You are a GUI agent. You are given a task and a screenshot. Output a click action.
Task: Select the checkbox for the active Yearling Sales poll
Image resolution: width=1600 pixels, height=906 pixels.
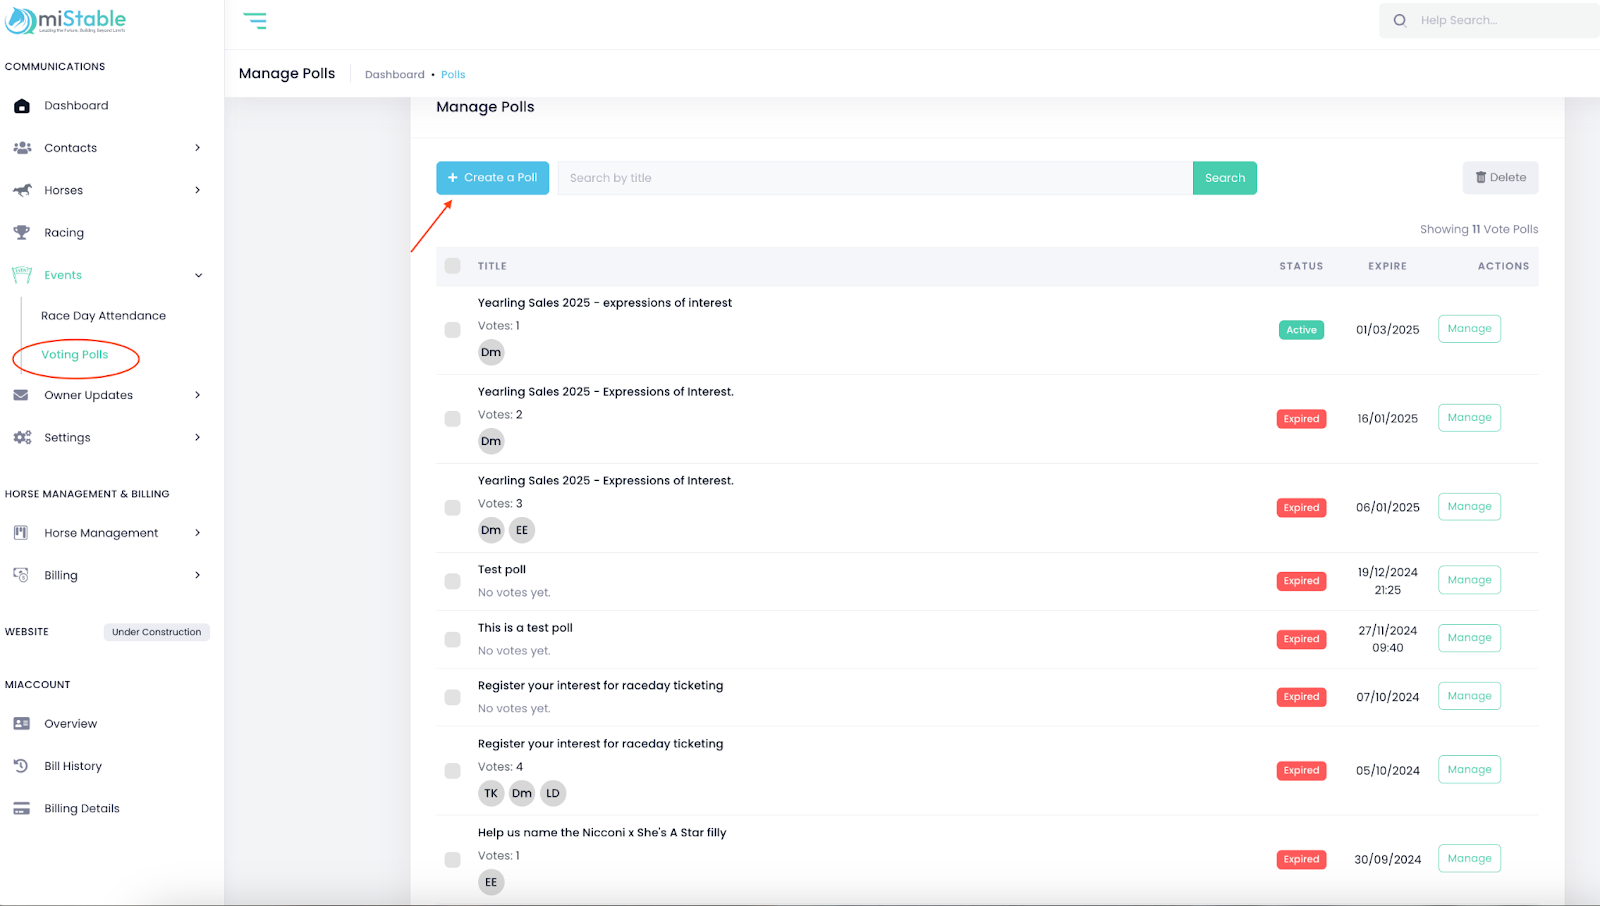(x=453, y=330)
